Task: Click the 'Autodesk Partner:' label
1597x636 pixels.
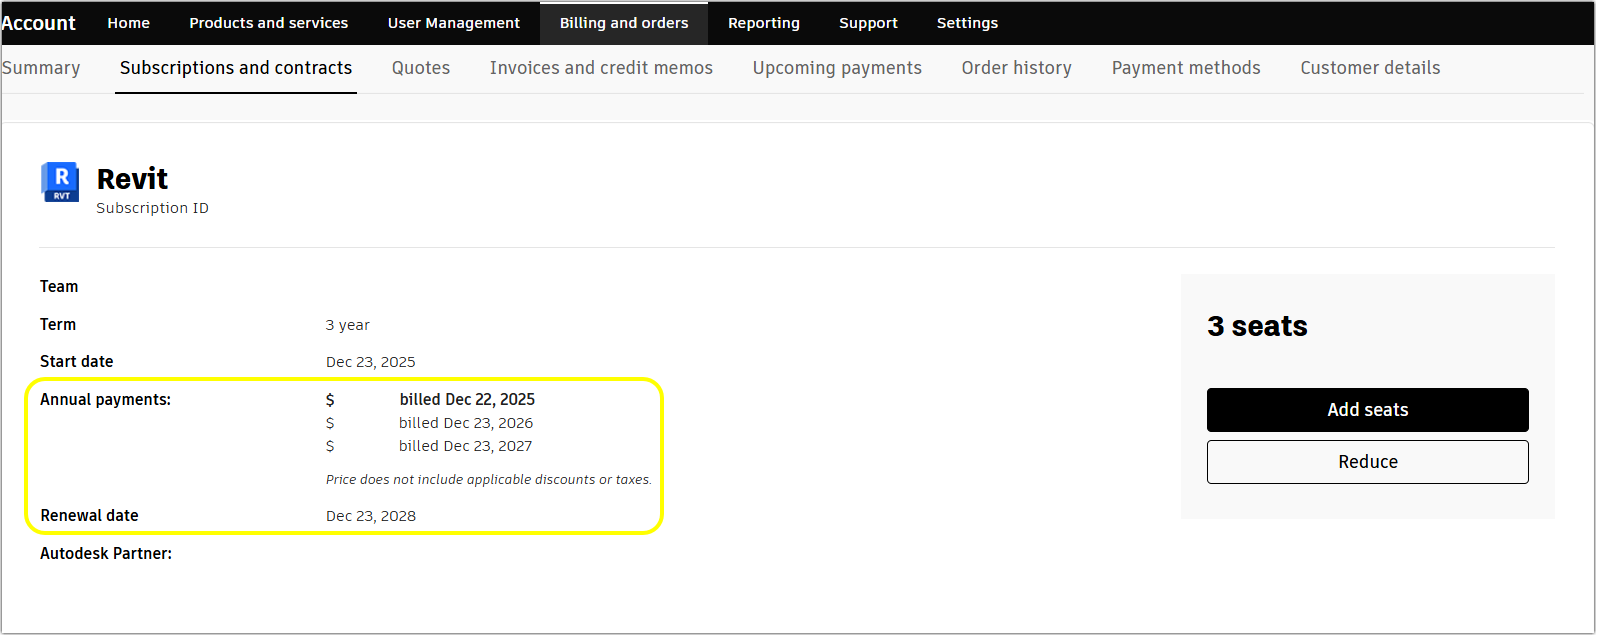Action: [x=106, y=553]
